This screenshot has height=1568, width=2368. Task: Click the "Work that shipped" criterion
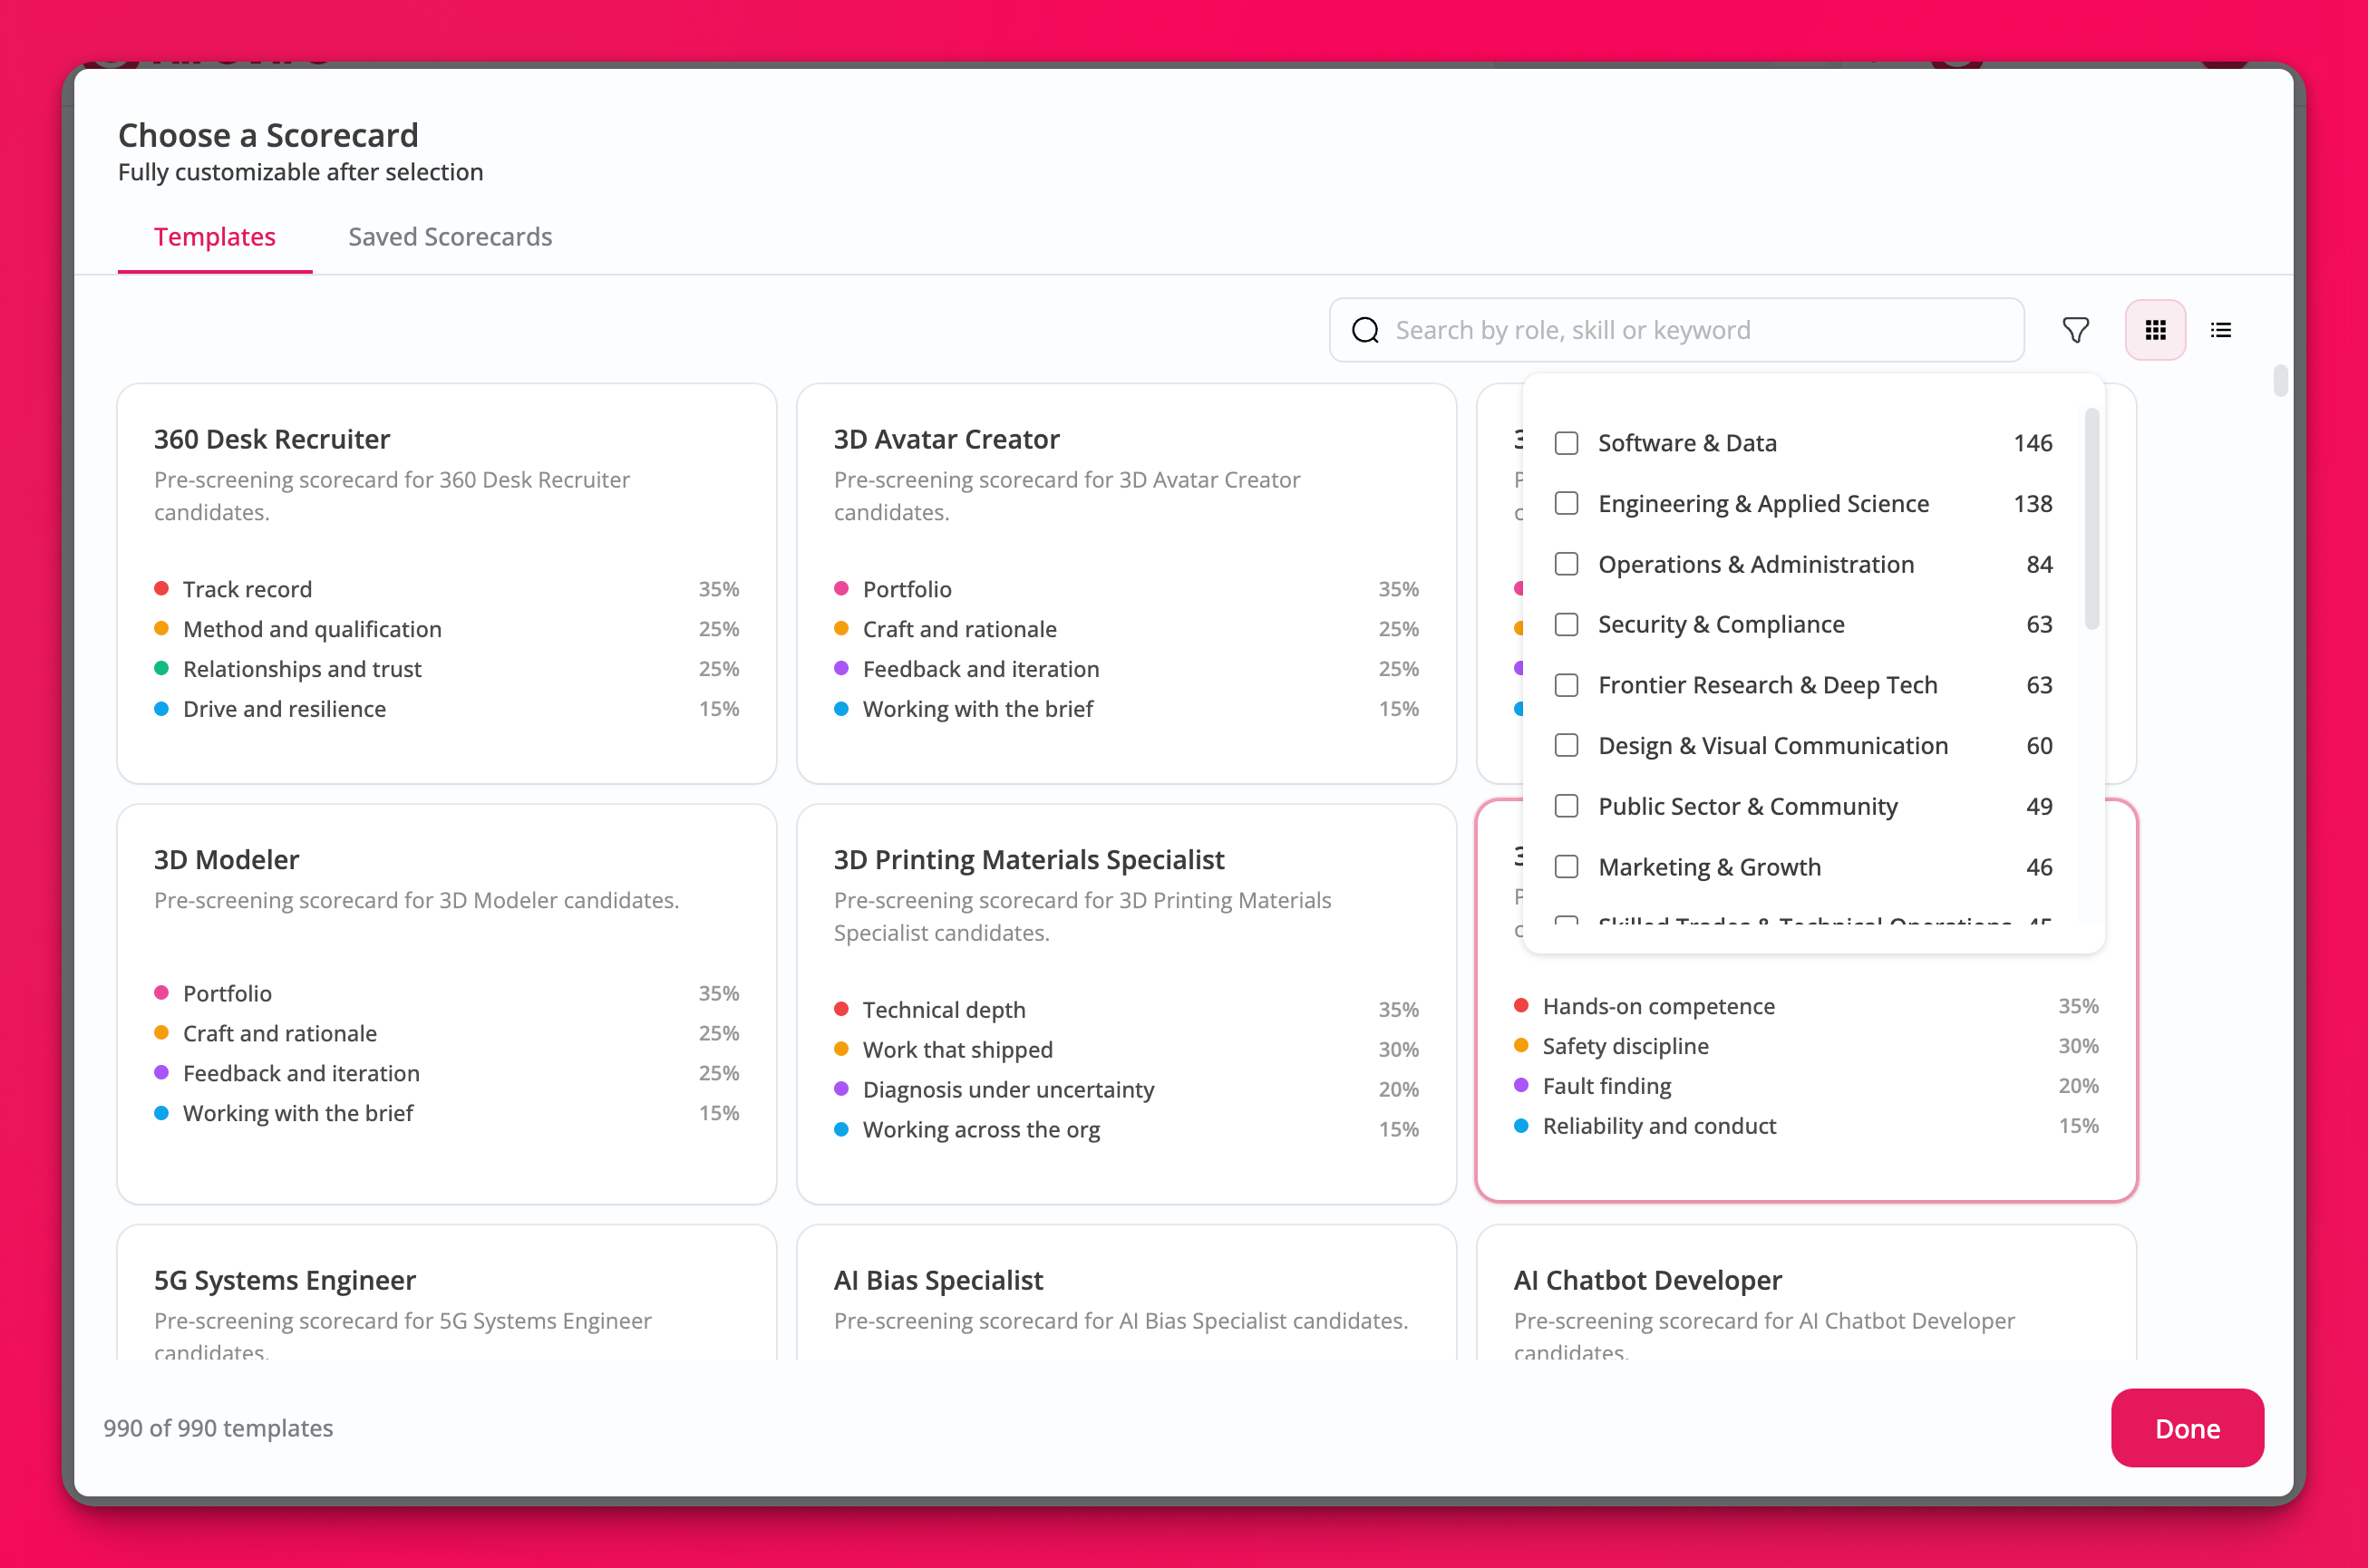pos(957,1050)
